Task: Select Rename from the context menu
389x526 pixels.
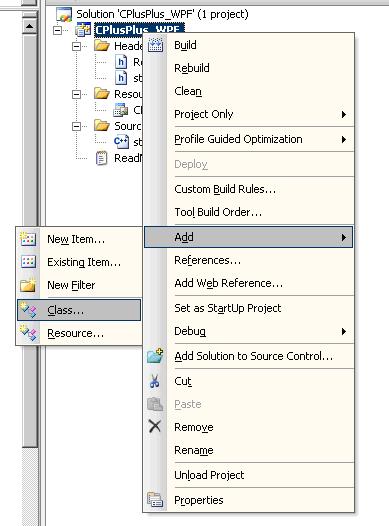Action: pyautogui.click(x=248, y=450)
